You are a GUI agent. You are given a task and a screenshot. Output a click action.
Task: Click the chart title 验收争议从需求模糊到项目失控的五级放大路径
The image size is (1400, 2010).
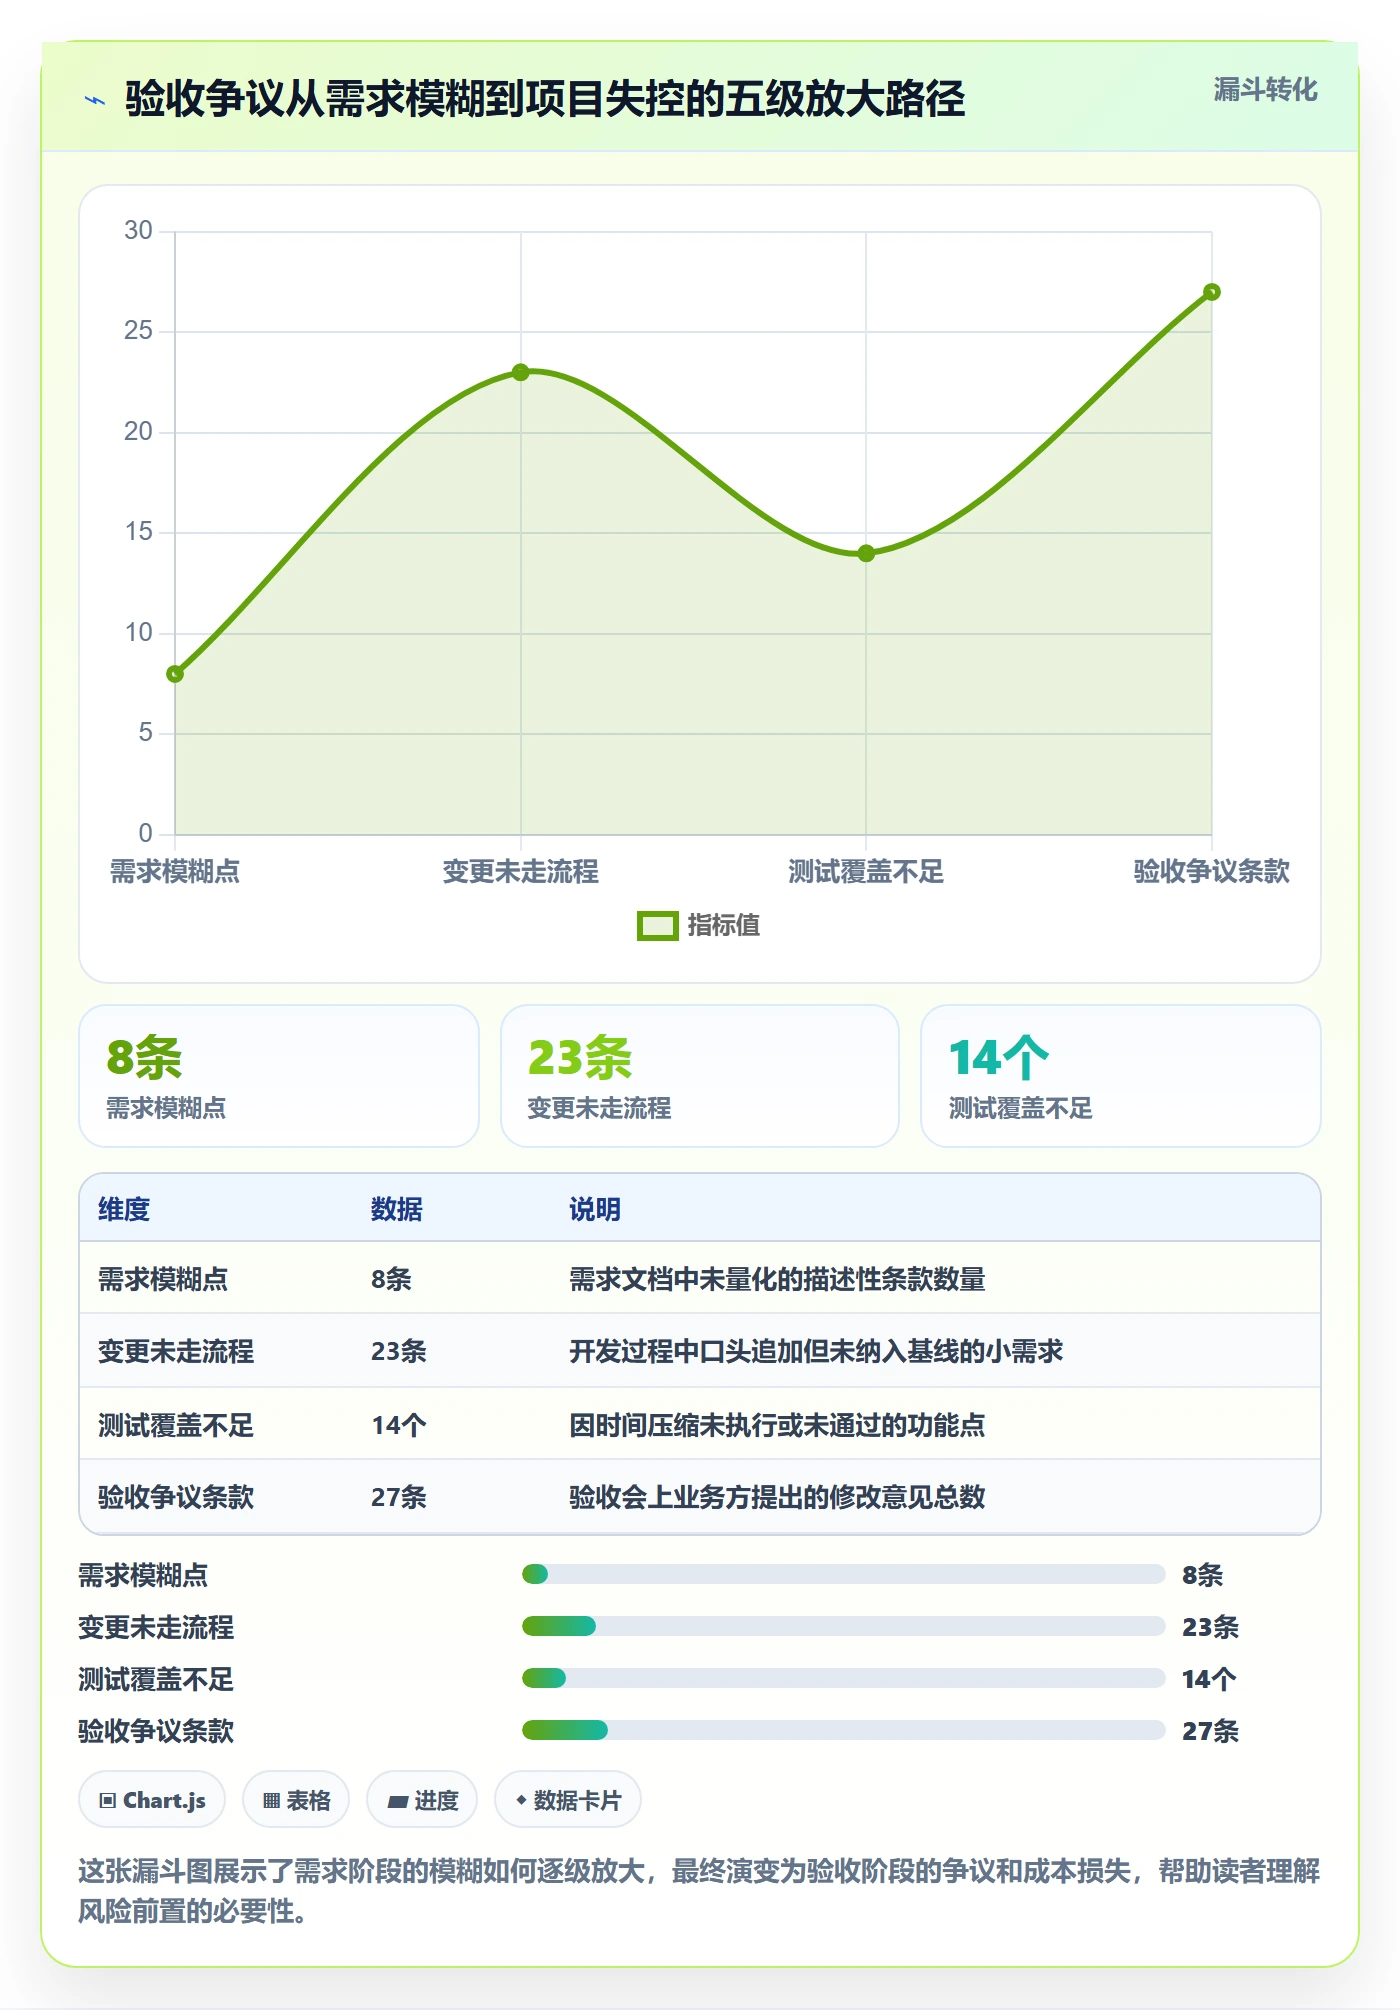tap(545, 100)
